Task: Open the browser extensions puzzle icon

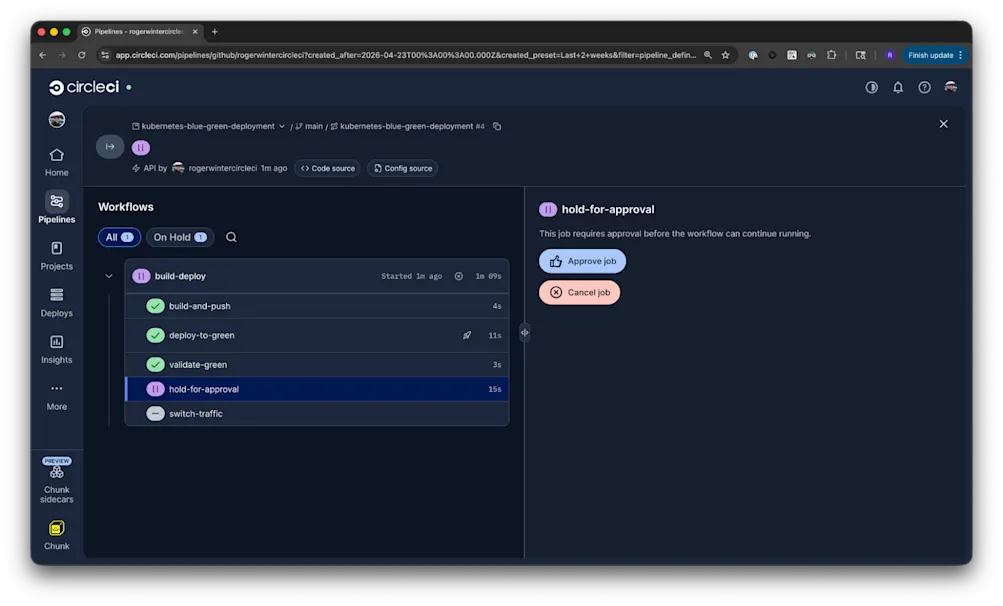Action: pos(832,55)
